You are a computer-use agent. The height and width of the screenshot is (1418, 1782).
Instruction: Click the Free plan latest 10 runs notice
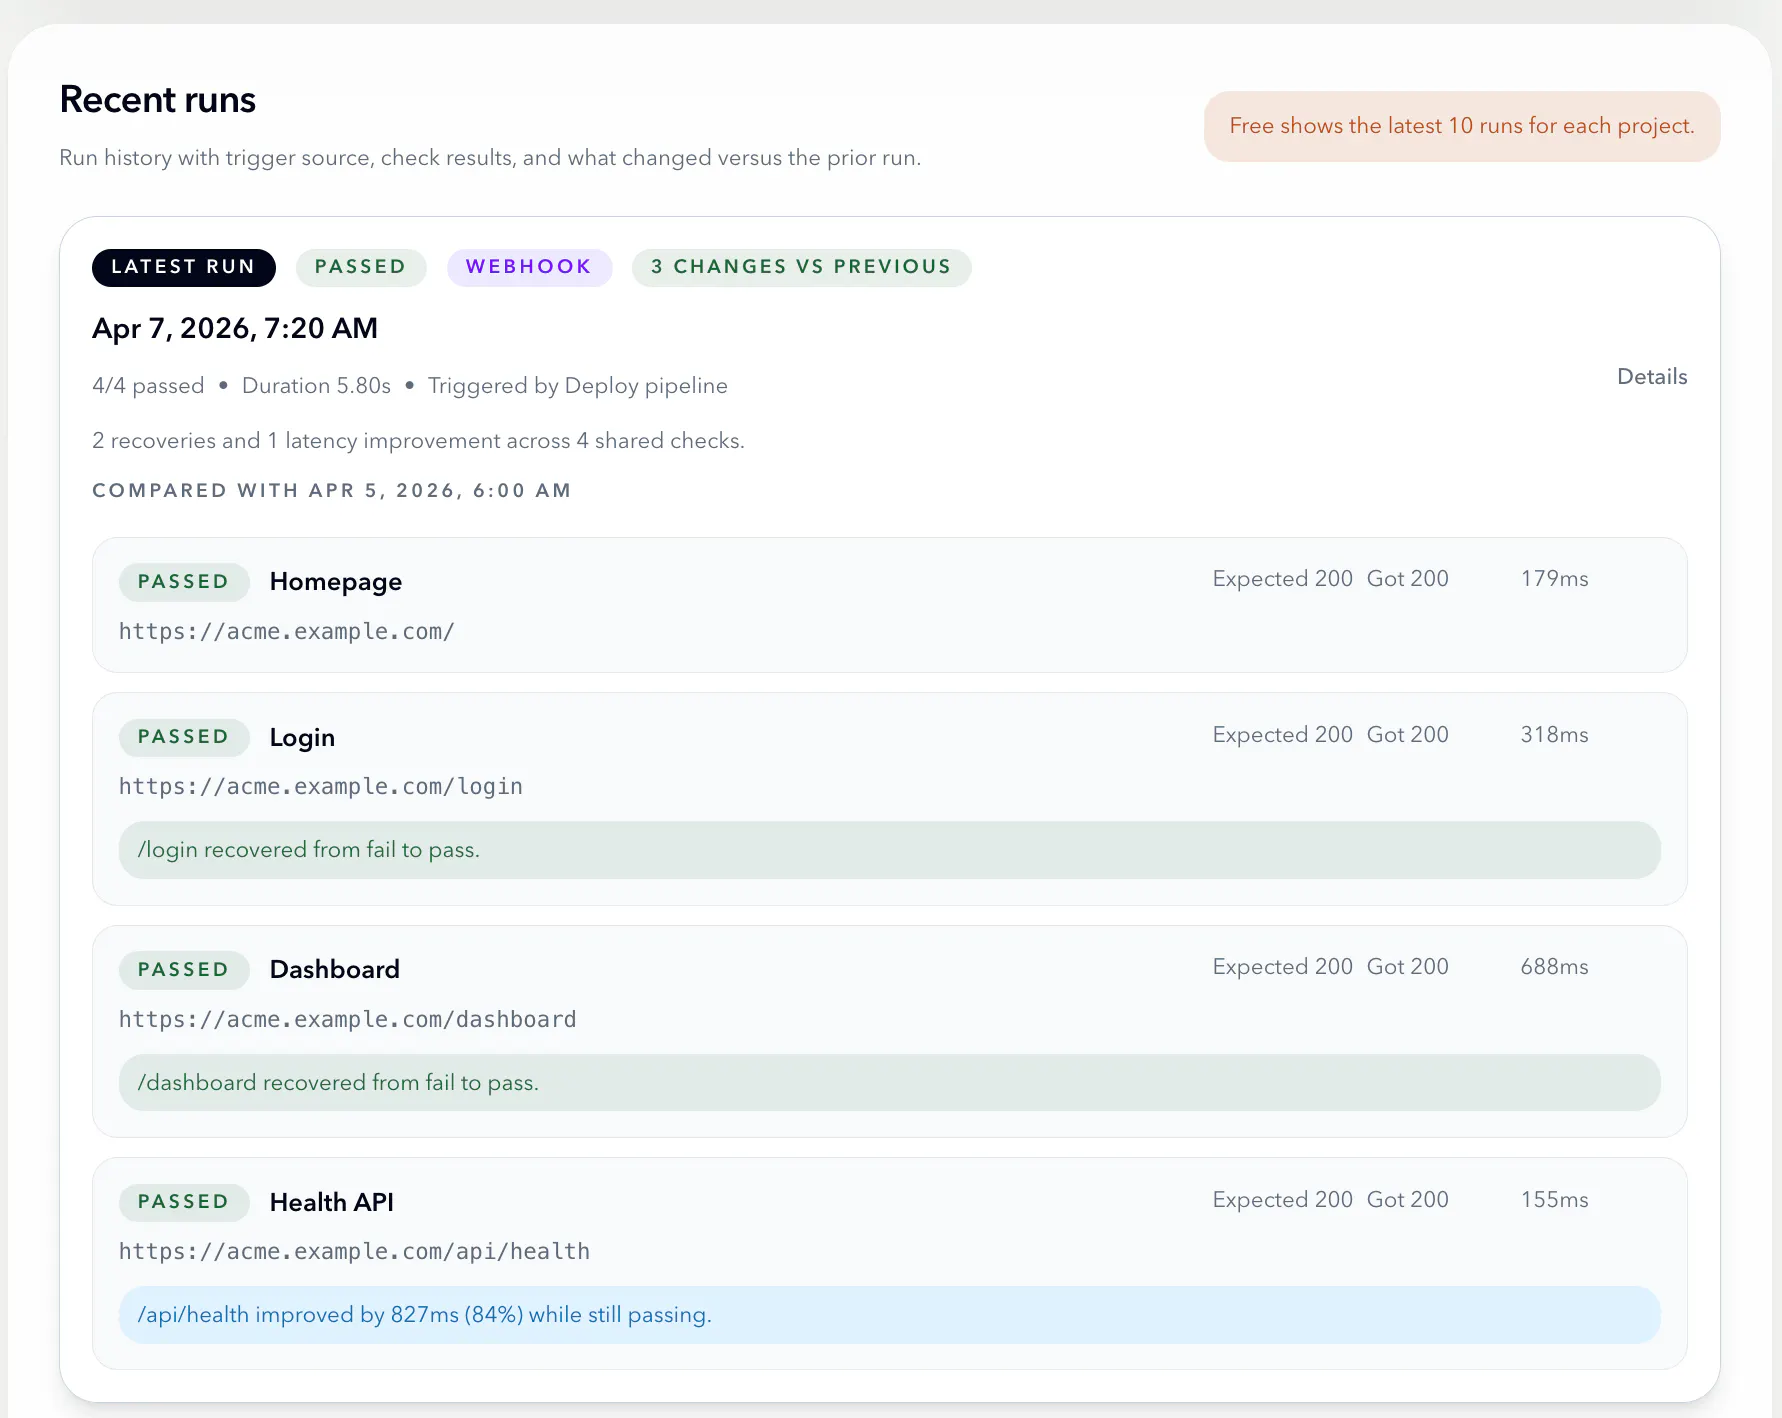[x=1462, y=126]
